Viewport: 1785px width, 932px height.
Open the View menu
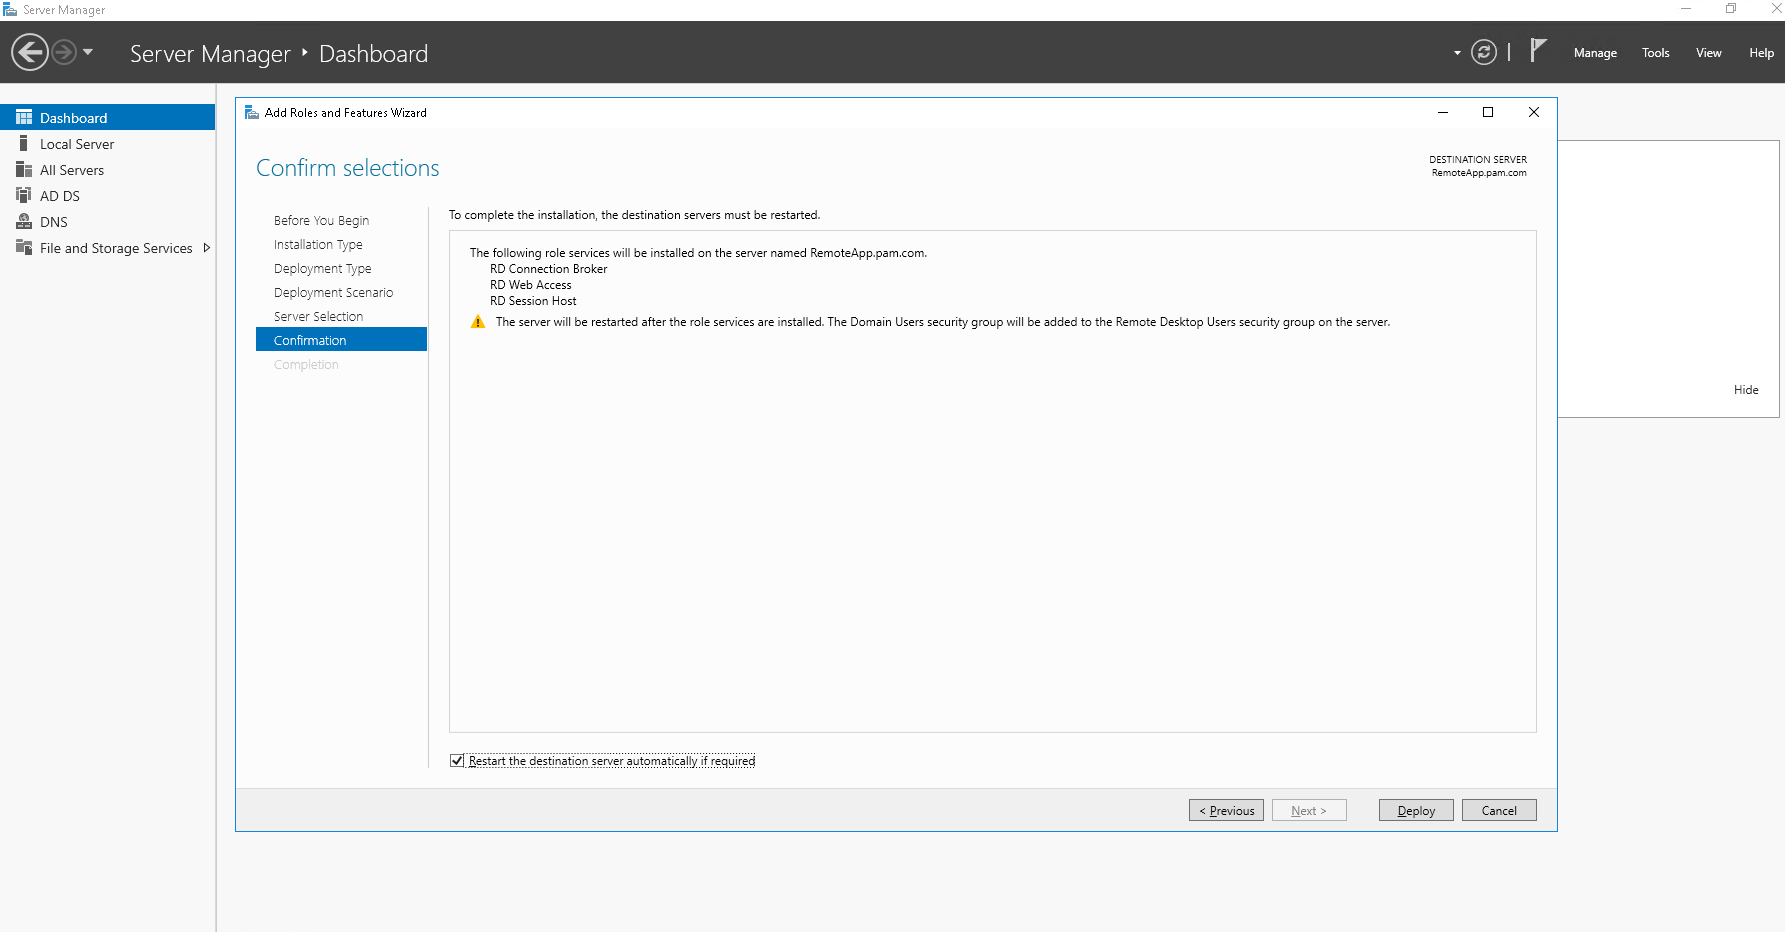tap(1708, 53)
